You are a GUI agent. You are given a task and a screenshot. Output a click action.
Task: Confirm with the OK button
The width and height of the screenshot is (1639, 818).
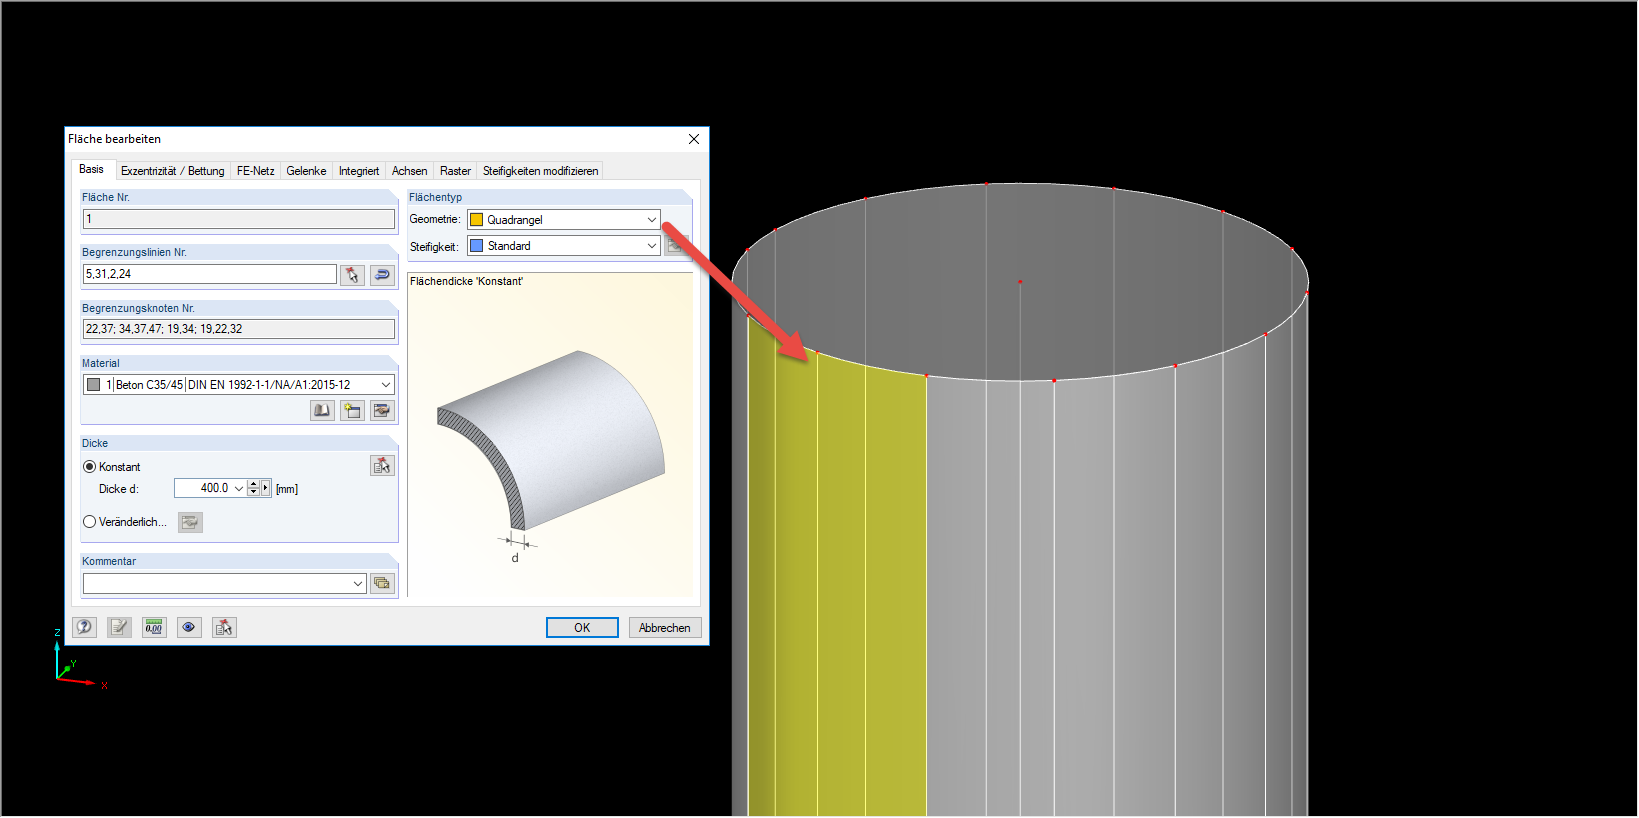pos(582,628)
